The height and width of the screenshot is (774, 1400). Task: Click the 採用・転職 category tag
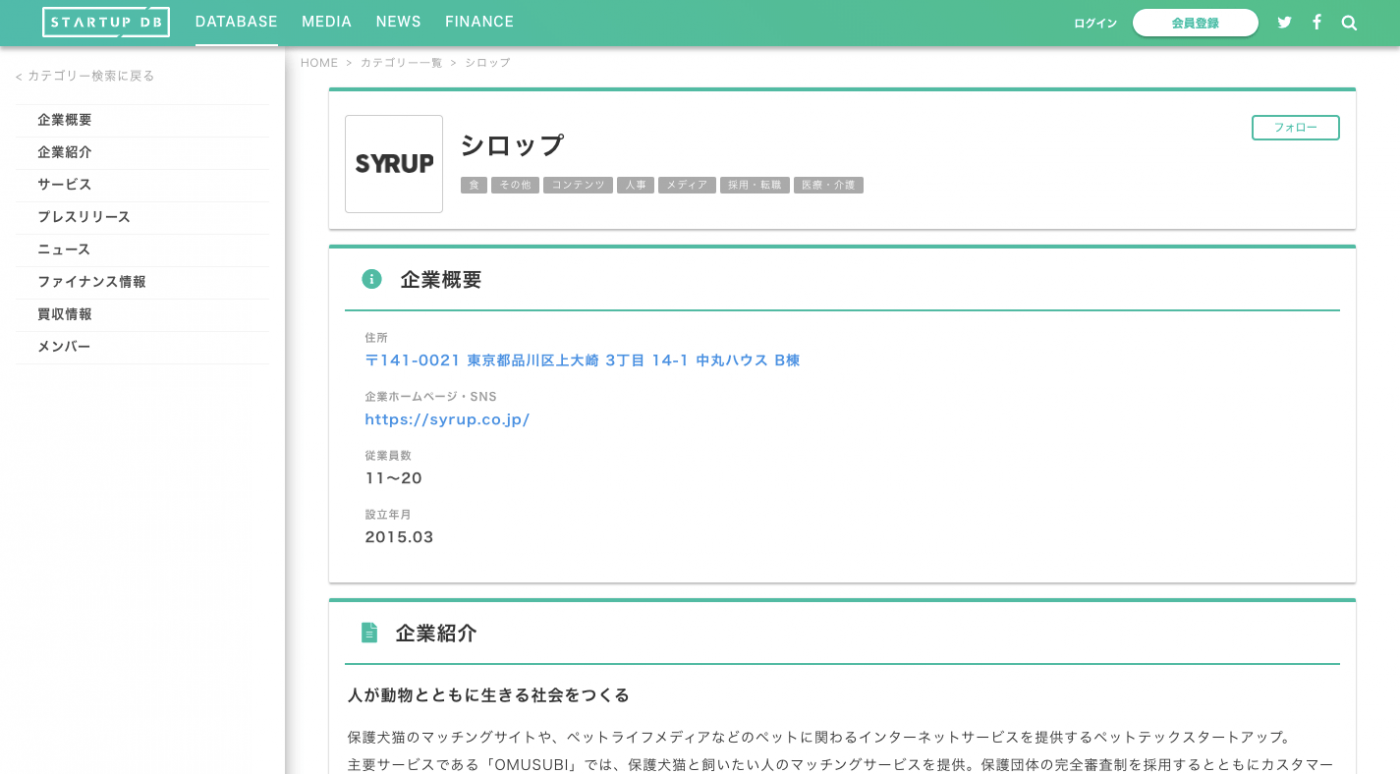pos(755,185)
